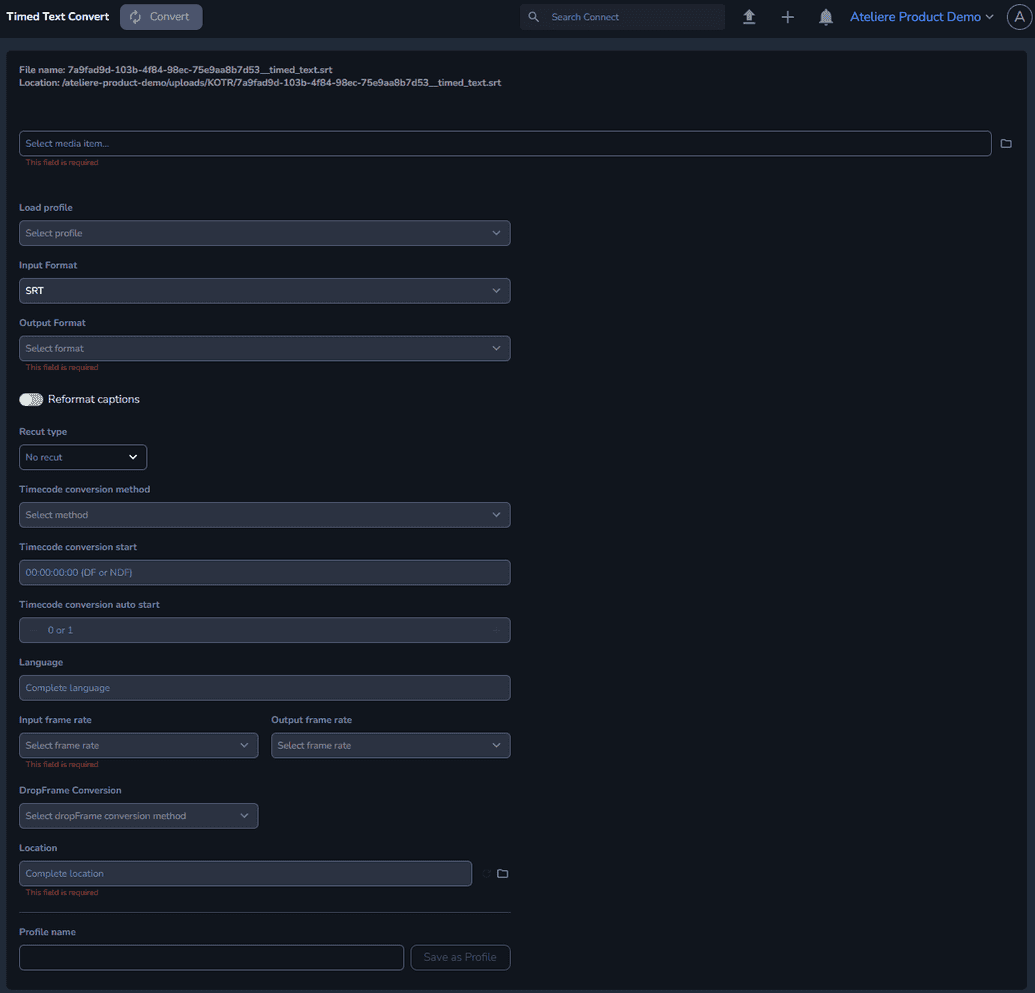Click the Location path text line
The width and height of the screenshot is (1035, 993).
pyautogui.click(x=260, y=83)
